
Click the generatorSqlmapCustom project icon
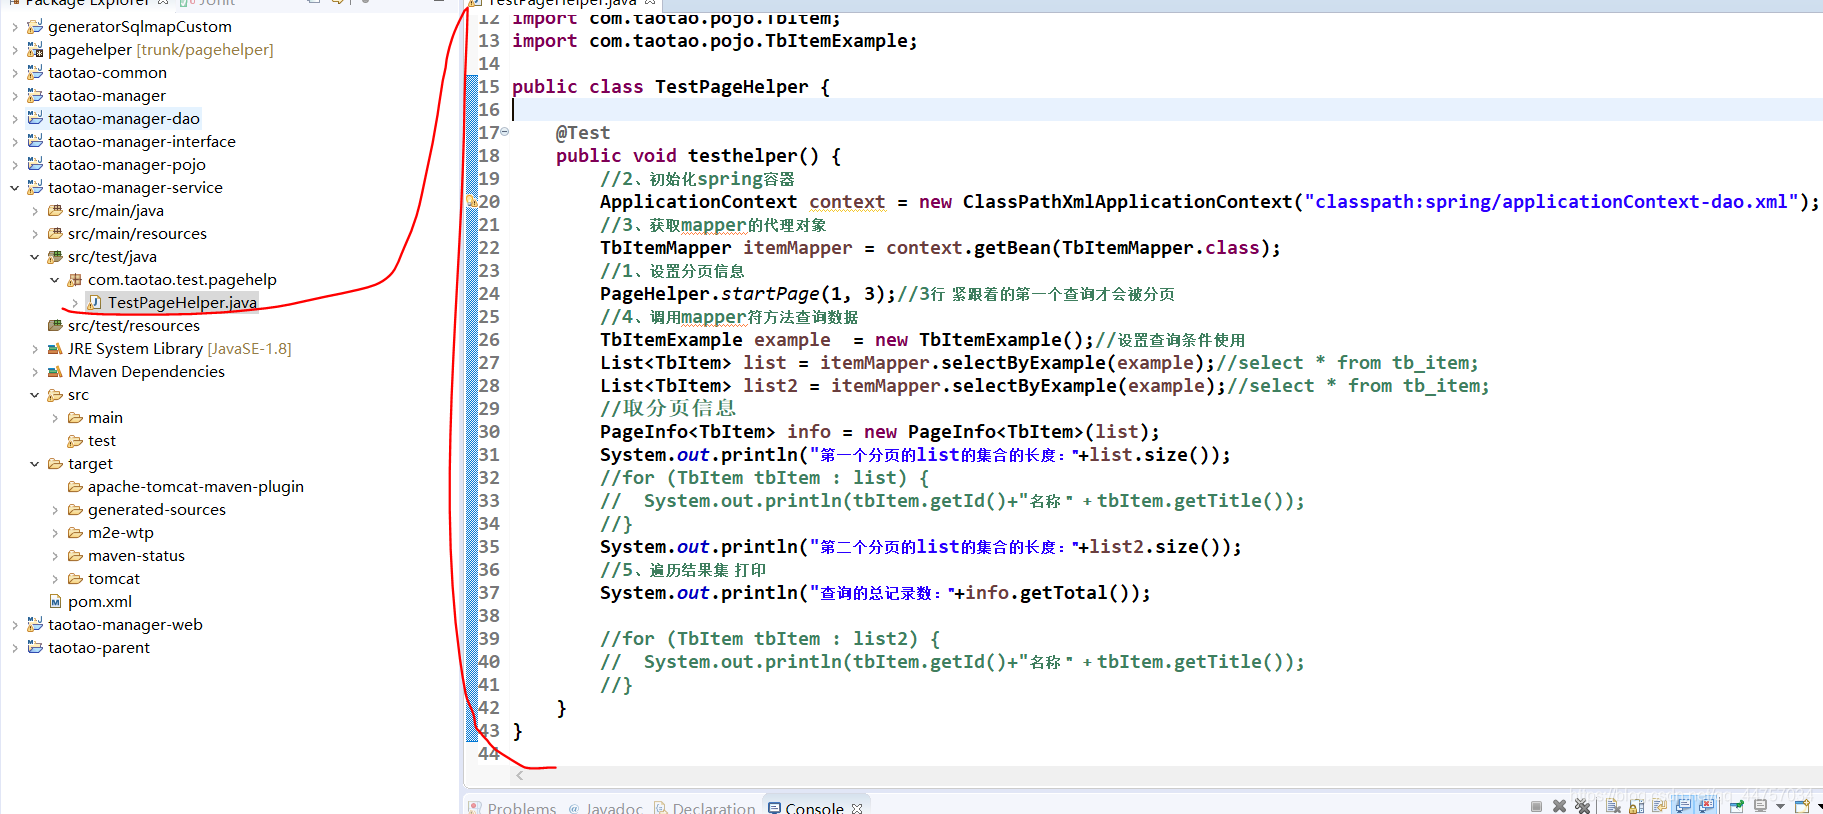[35, 27]
